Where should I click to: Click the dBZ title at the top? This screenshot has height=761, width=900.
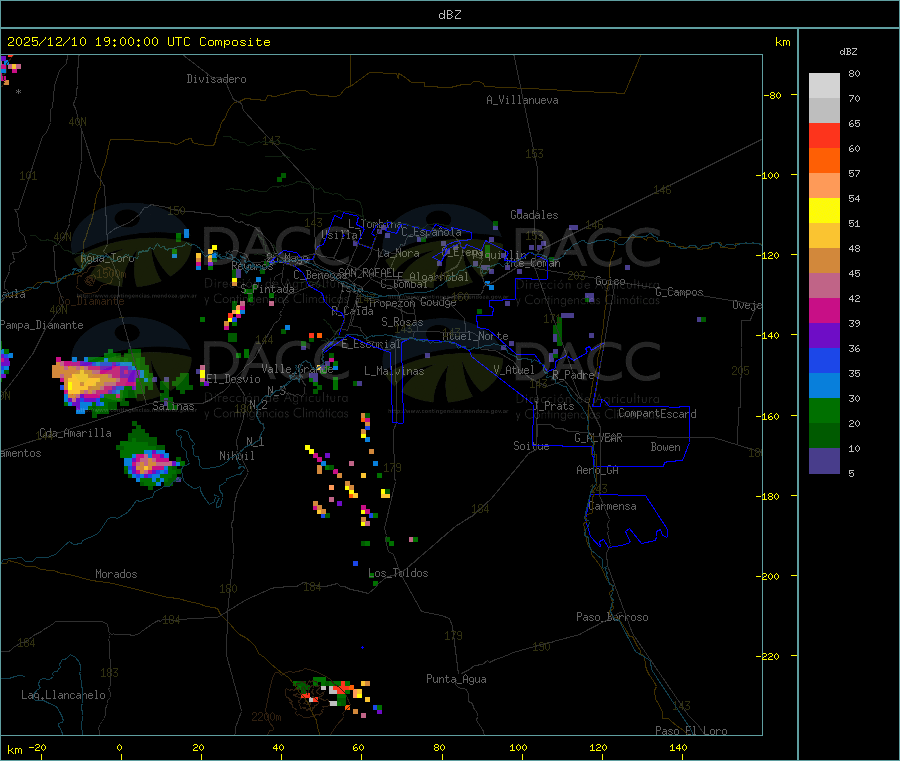(x=449, y=15)
